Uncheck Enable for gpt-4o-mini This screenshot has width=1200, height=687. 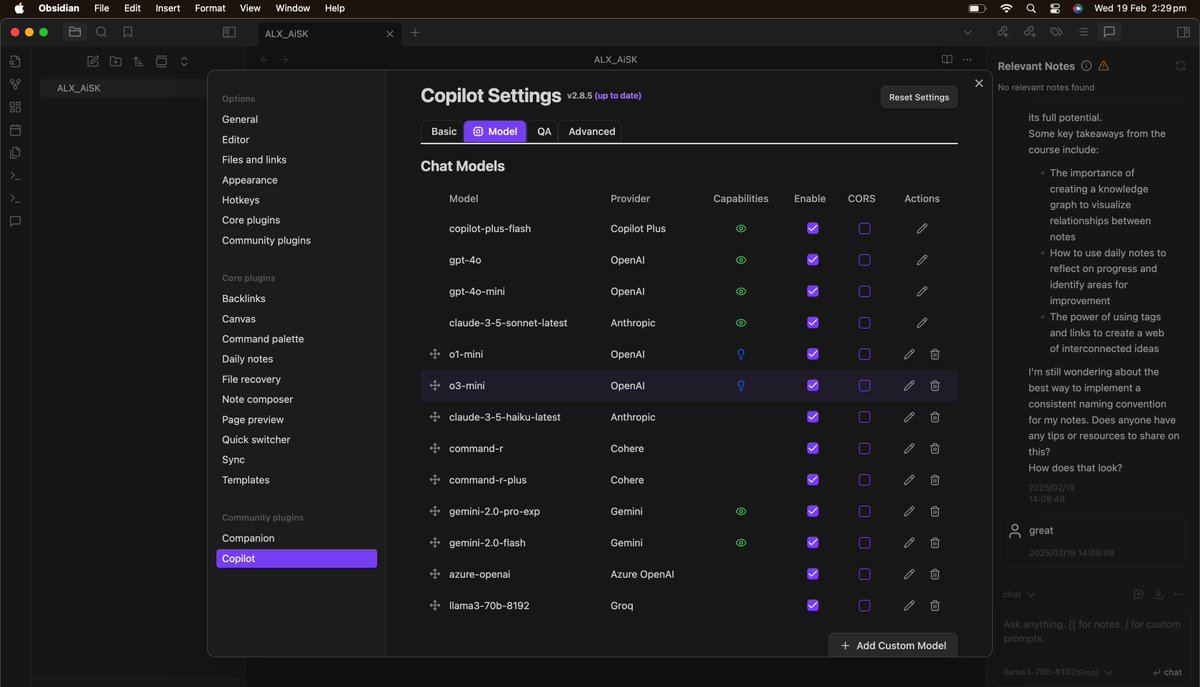tap(813, 291)
